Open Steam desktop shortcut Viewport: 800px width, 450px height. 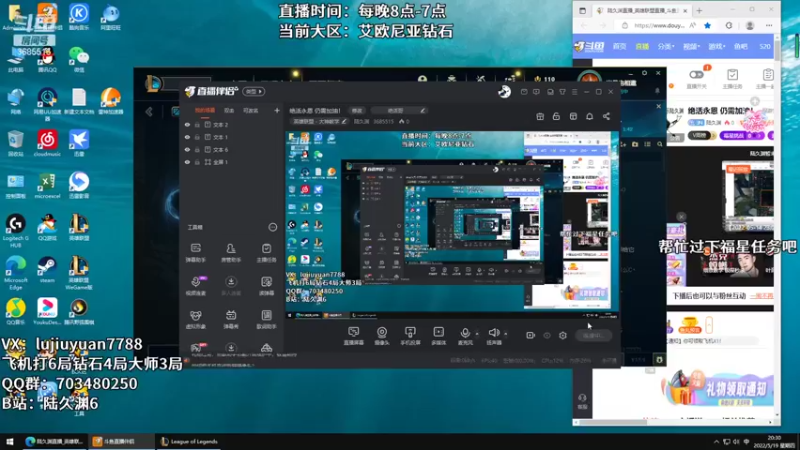click(47, 269)
